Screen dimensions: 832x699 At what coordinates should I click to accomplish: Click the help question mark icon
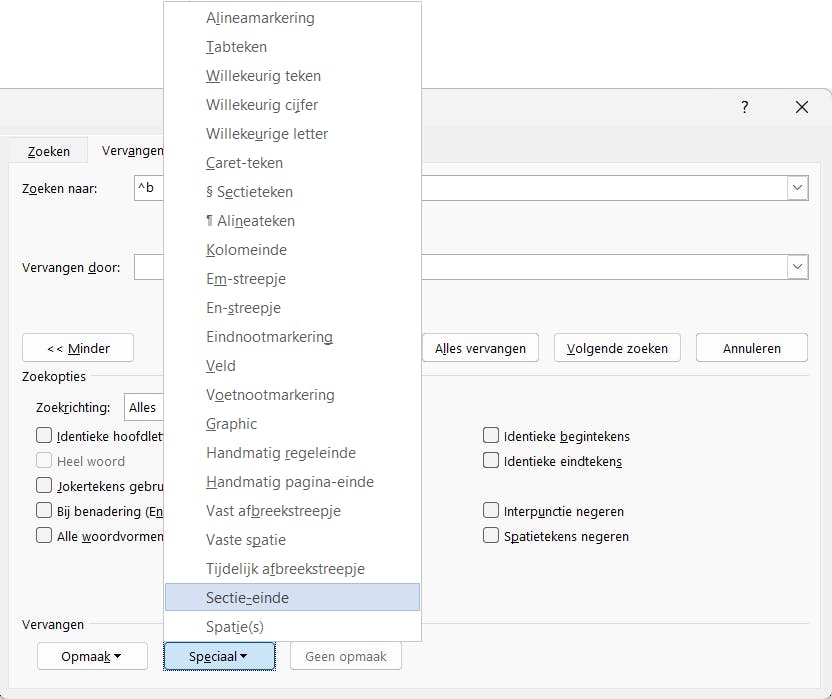pyautogui.click(x=745, y=108)
